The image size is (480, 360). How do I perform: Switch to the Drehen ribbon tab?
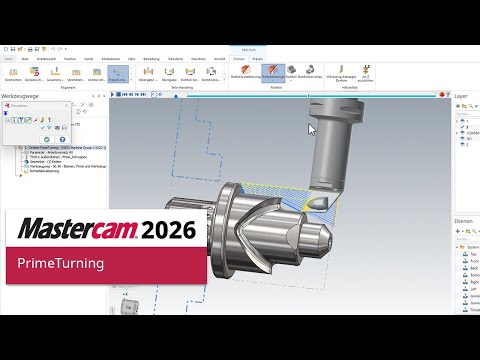coord(239,59)
